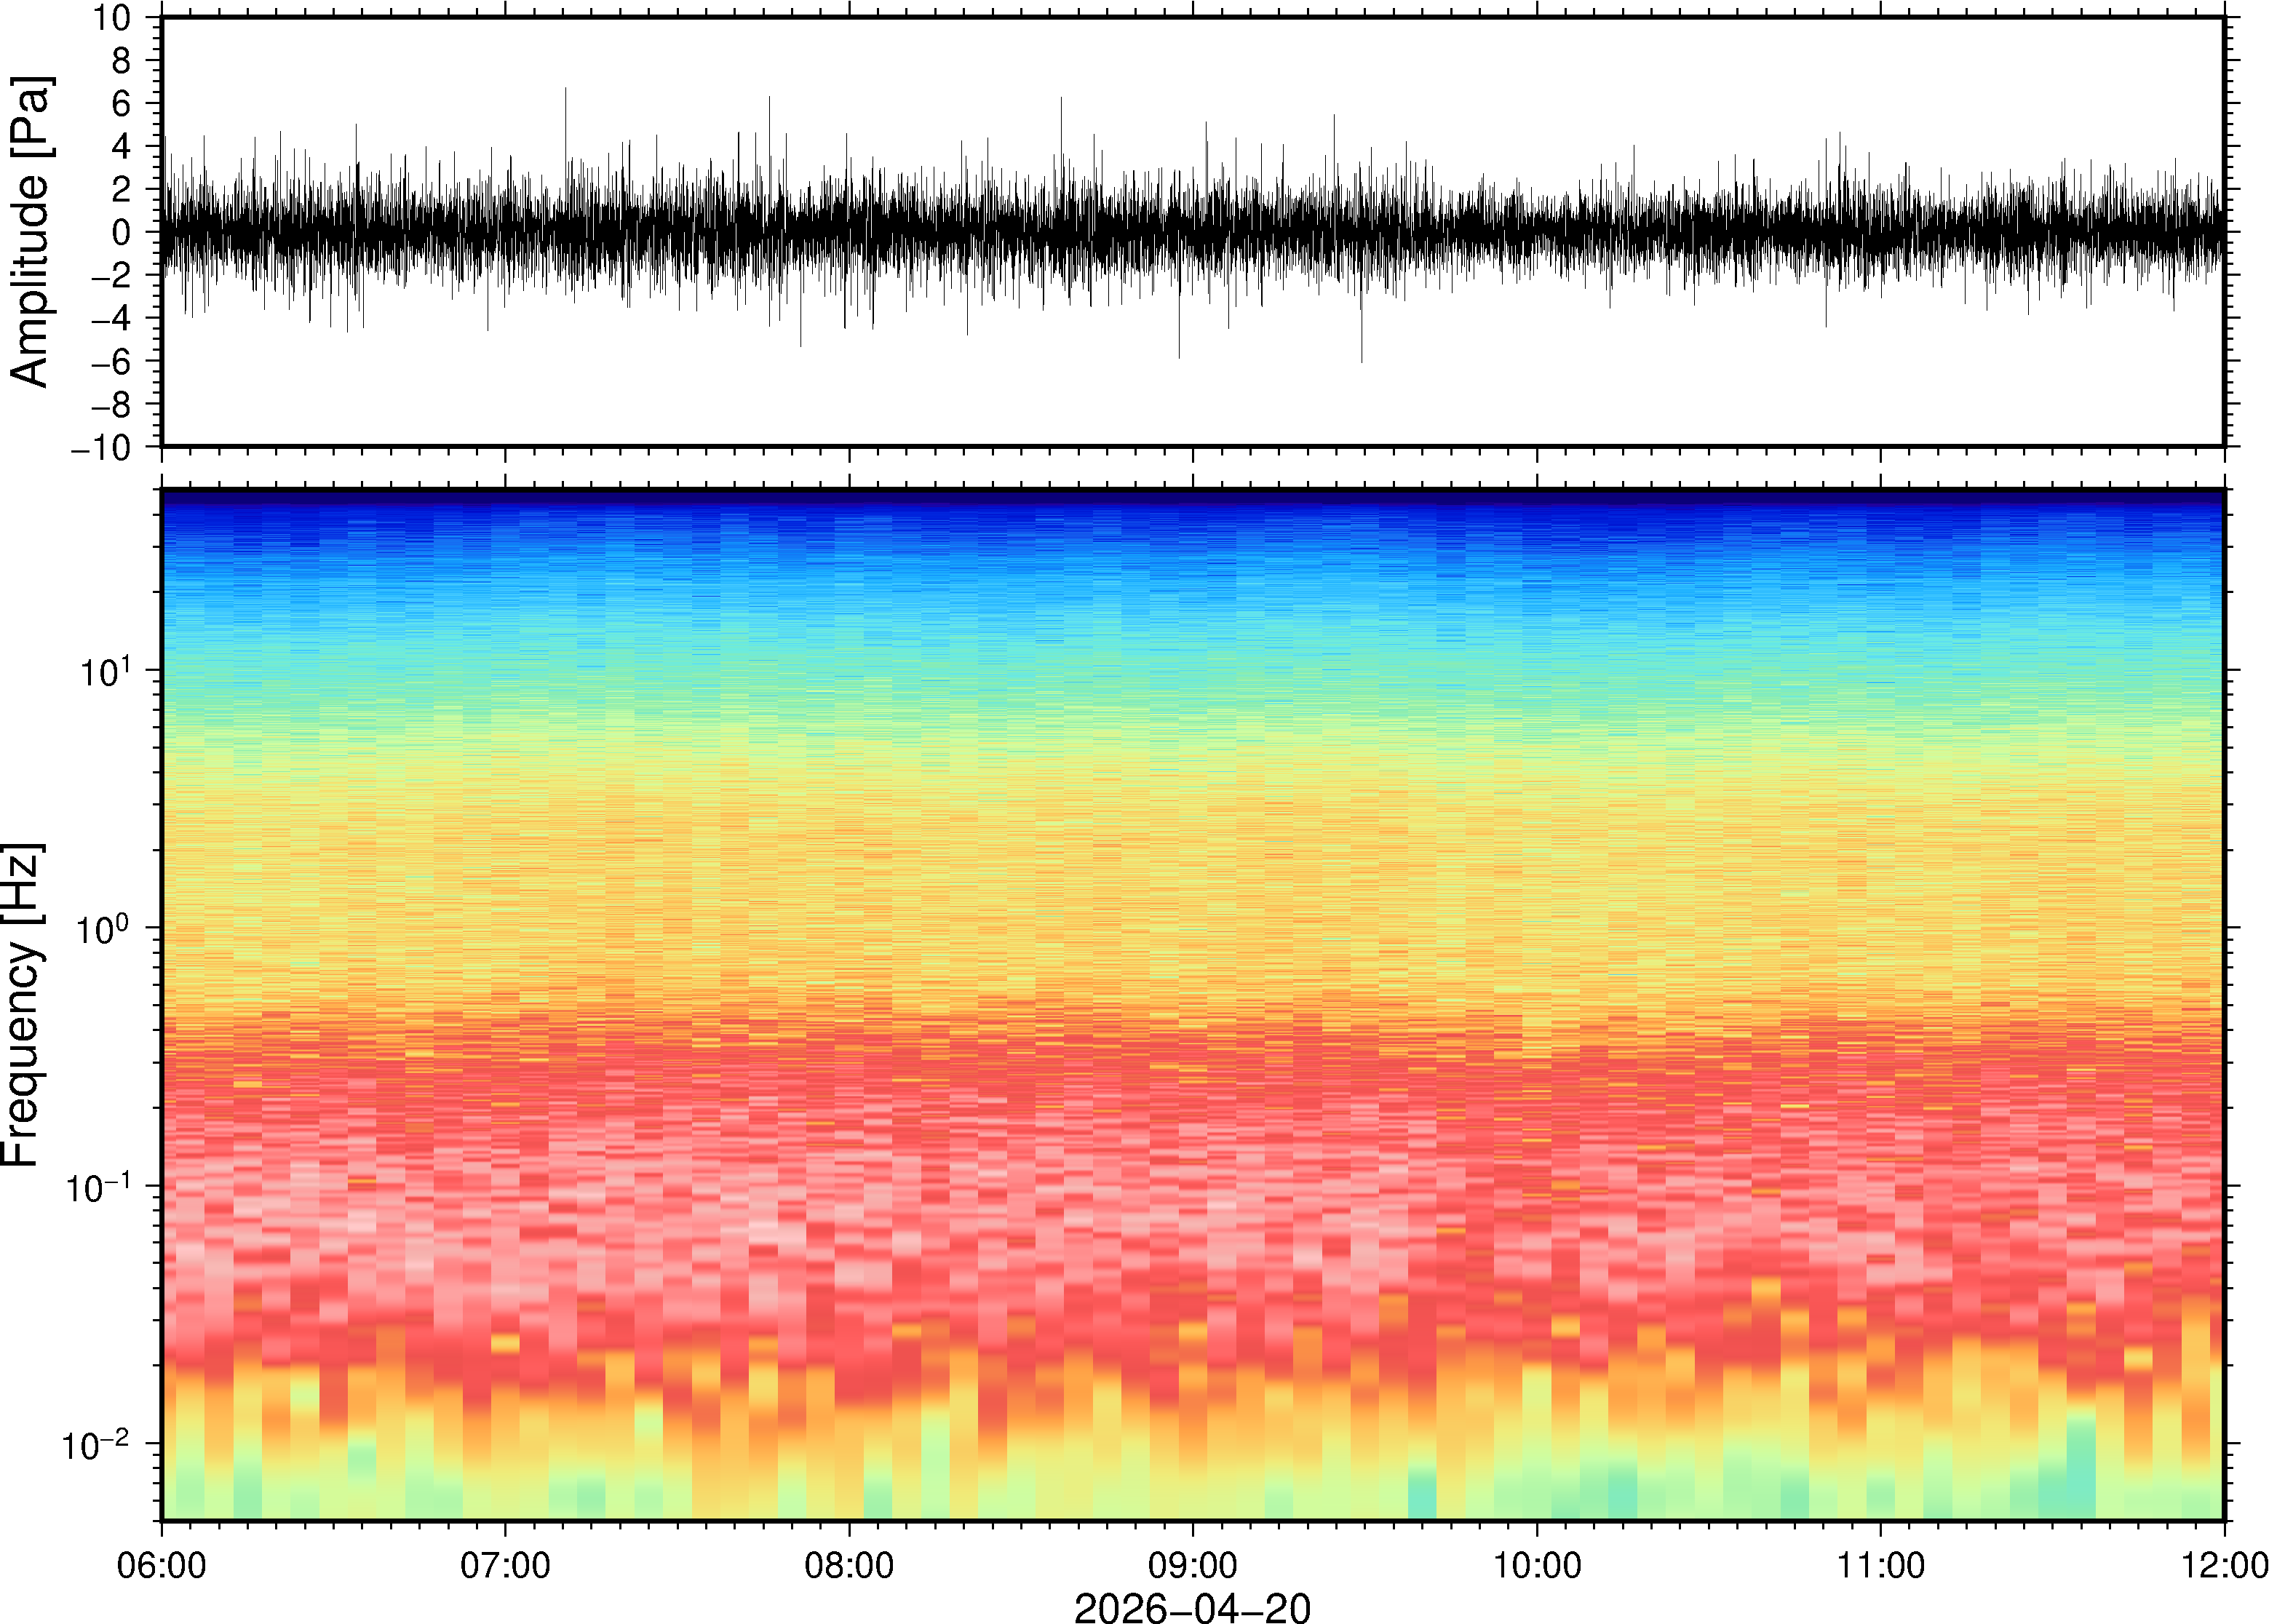Click the 2026-04-20 date label
Viewport: 2269px width, 1624px height.
[x=1191, y=1607]
